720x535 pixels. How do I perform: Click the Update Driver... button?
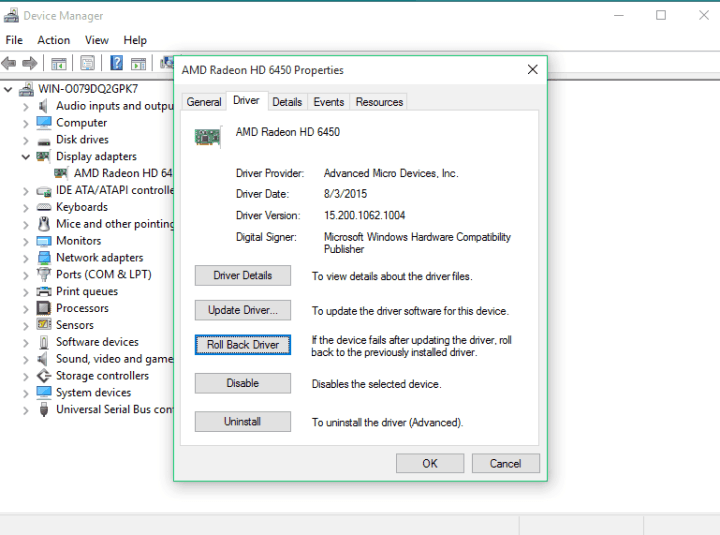point(242,310)
